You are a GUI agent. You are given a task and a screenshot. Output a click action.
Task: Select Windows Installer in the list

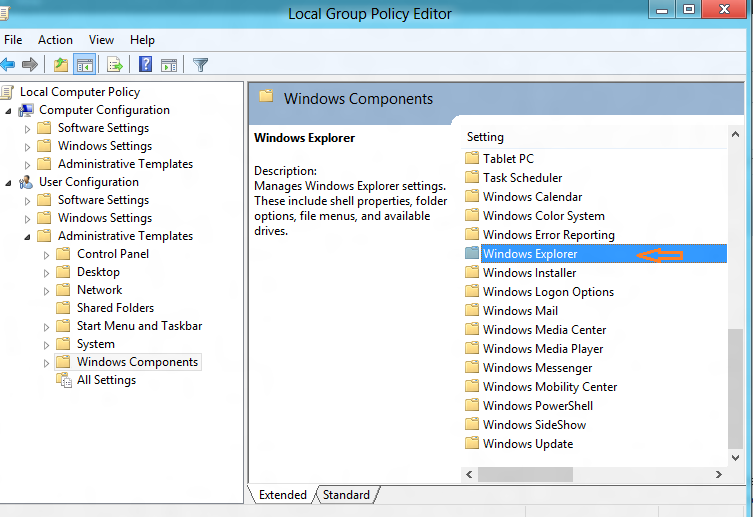[529, 273]
